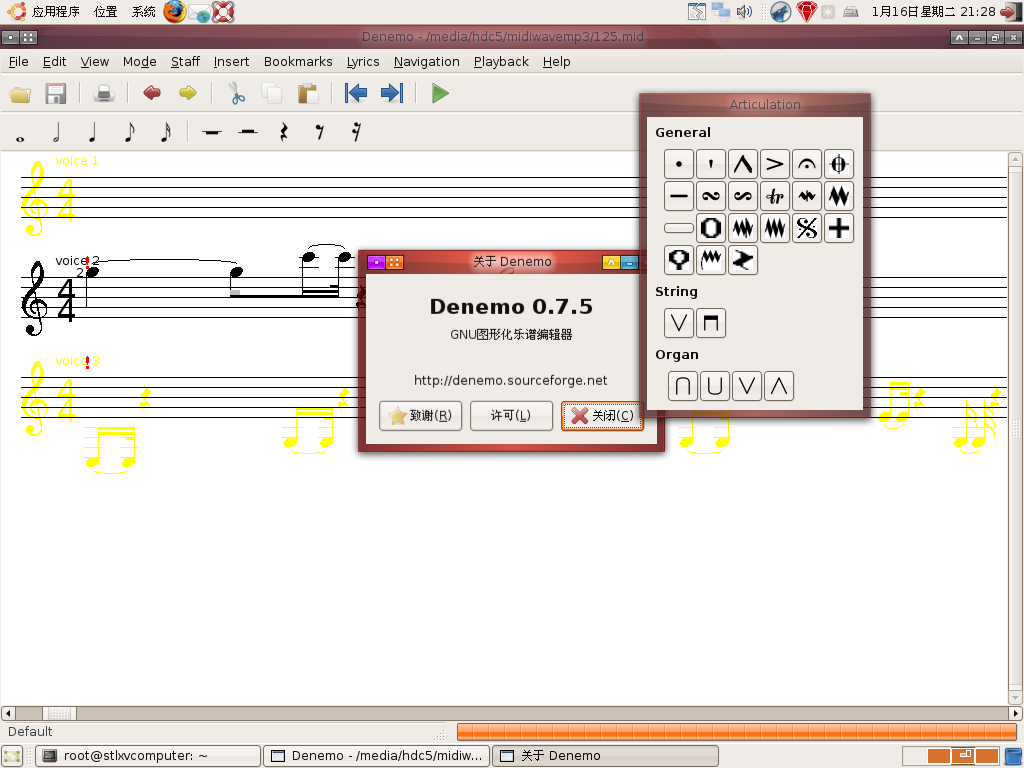Insert quarter rest
Image resolution: width=1024 pixels, height=768 pixels.
(283, 133)
